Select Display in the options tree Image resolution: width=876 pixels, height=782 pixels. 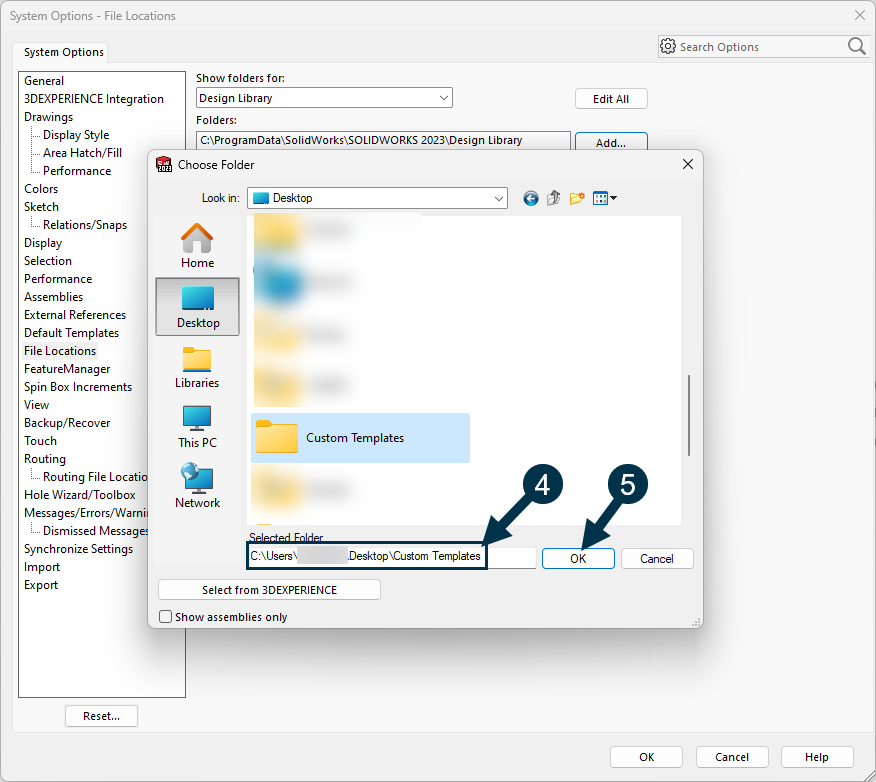pos(43,243)
